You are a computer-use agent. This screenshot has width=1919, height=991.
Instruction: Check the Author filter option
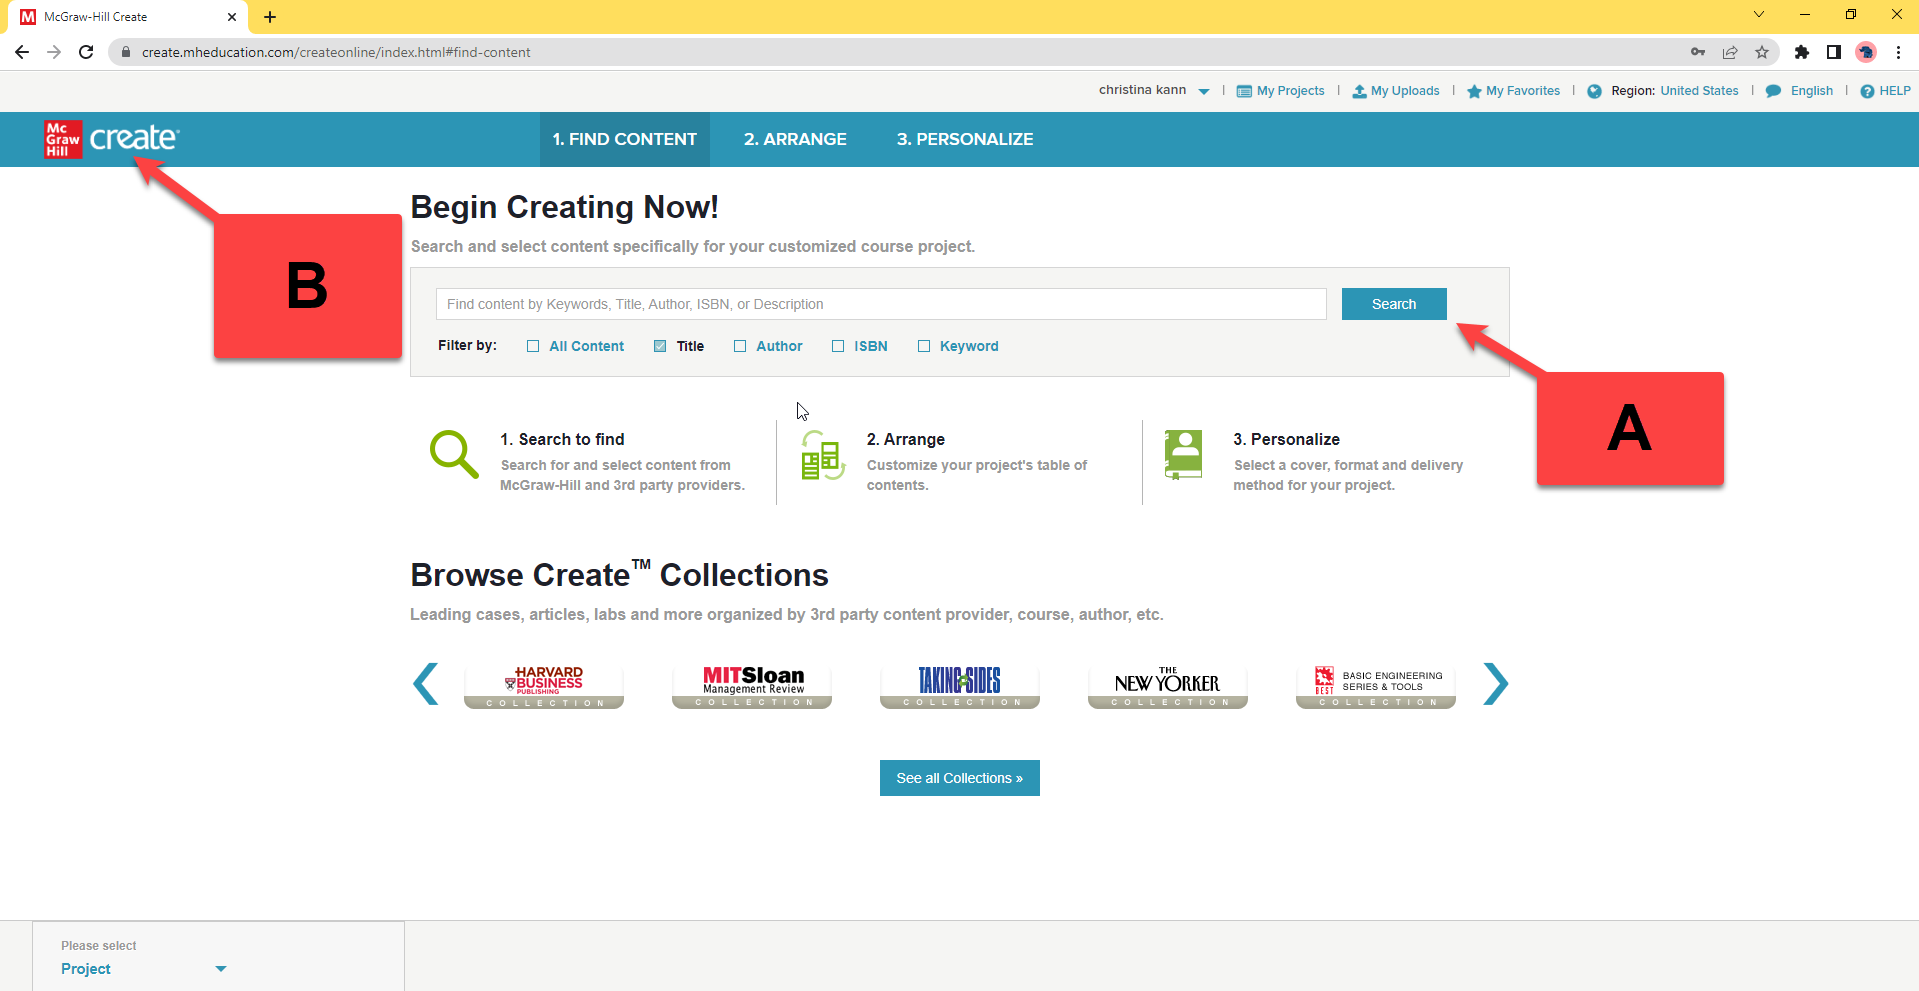(740, 346)
